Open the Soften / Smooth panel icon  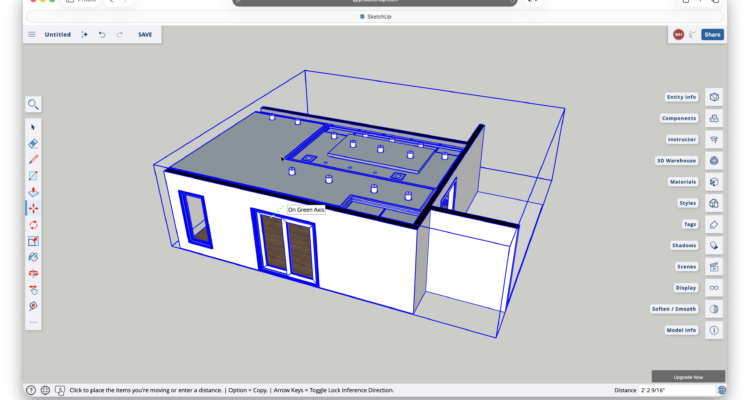[714, 309]
